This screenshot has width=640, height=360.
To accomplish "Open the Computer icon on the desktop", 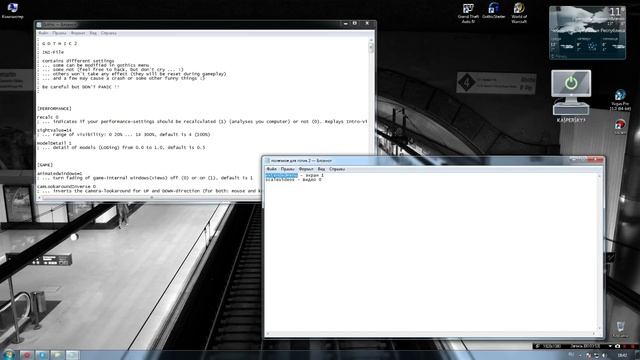I will (13, 10).
